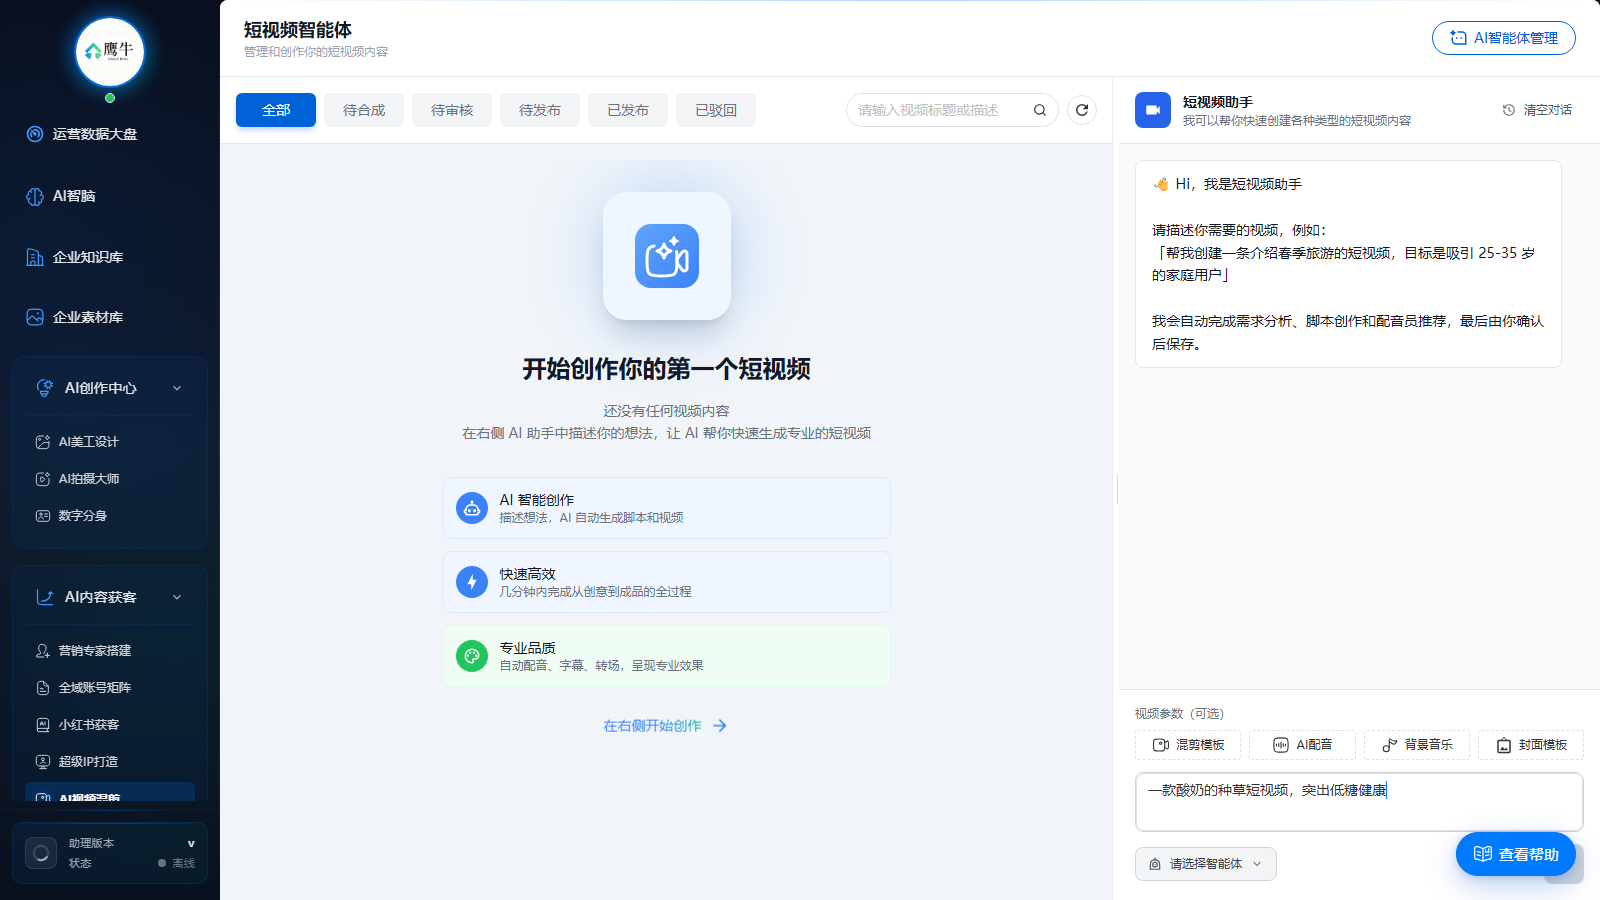Viewport: 1600px width, 900px height.
Task: Click the 快速高效 lightning icon
Action: [x=472, y=582]
